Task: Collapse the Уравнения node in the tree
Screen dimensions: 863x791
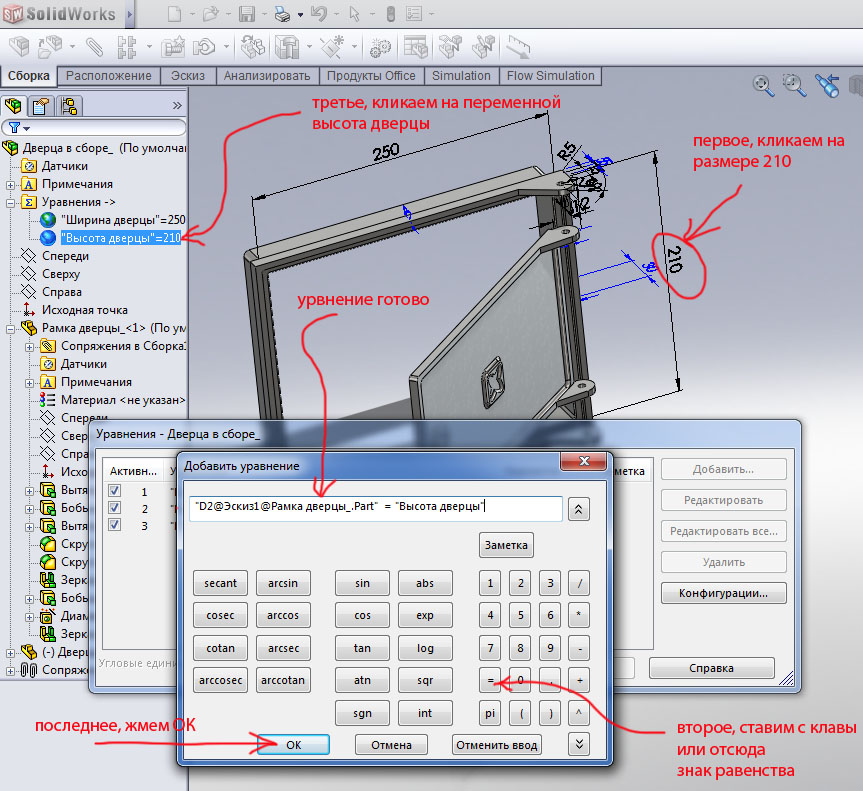Action: 11,202
